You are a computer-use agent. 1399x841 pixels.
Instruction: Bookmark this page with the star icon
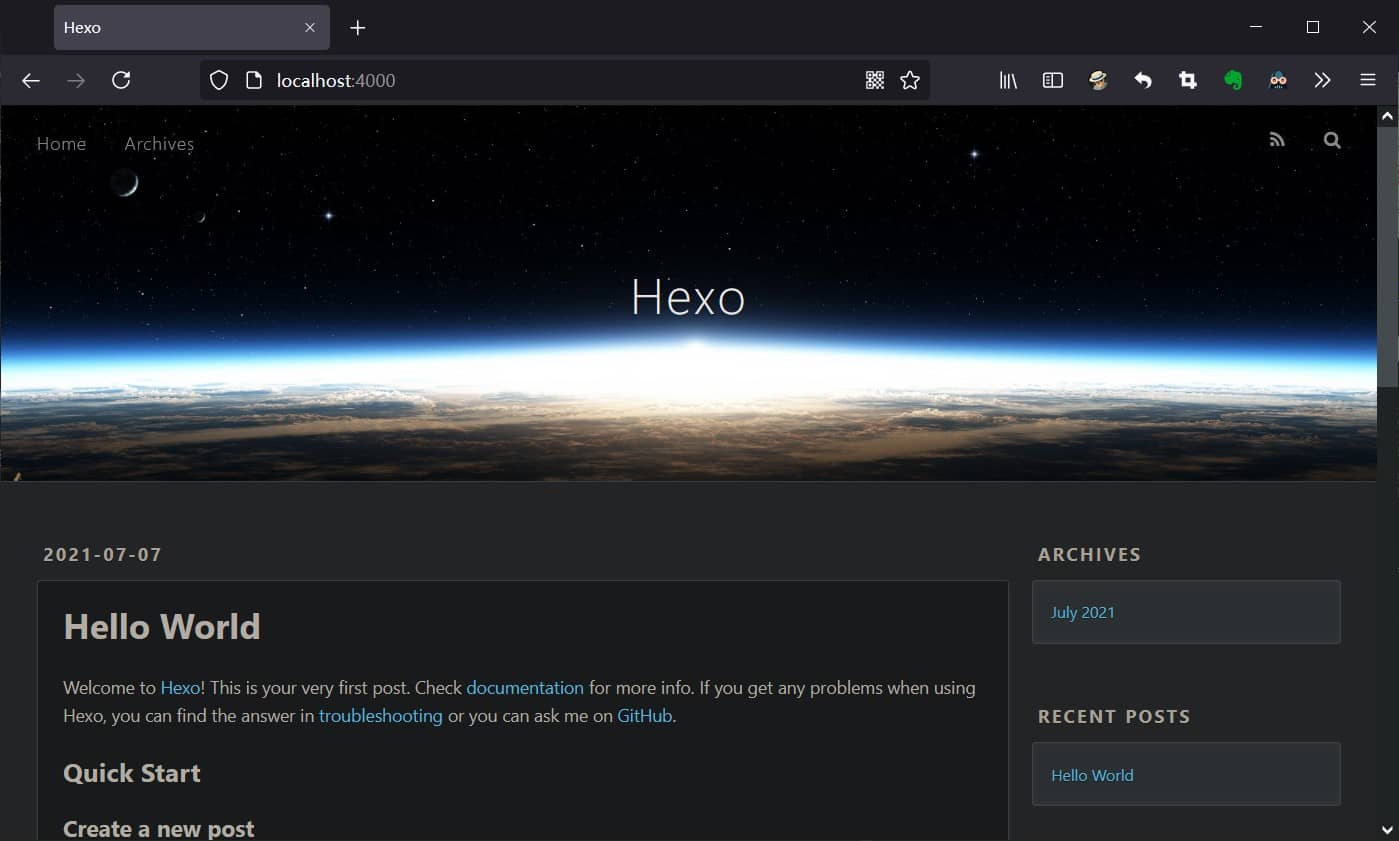point(909,81)
